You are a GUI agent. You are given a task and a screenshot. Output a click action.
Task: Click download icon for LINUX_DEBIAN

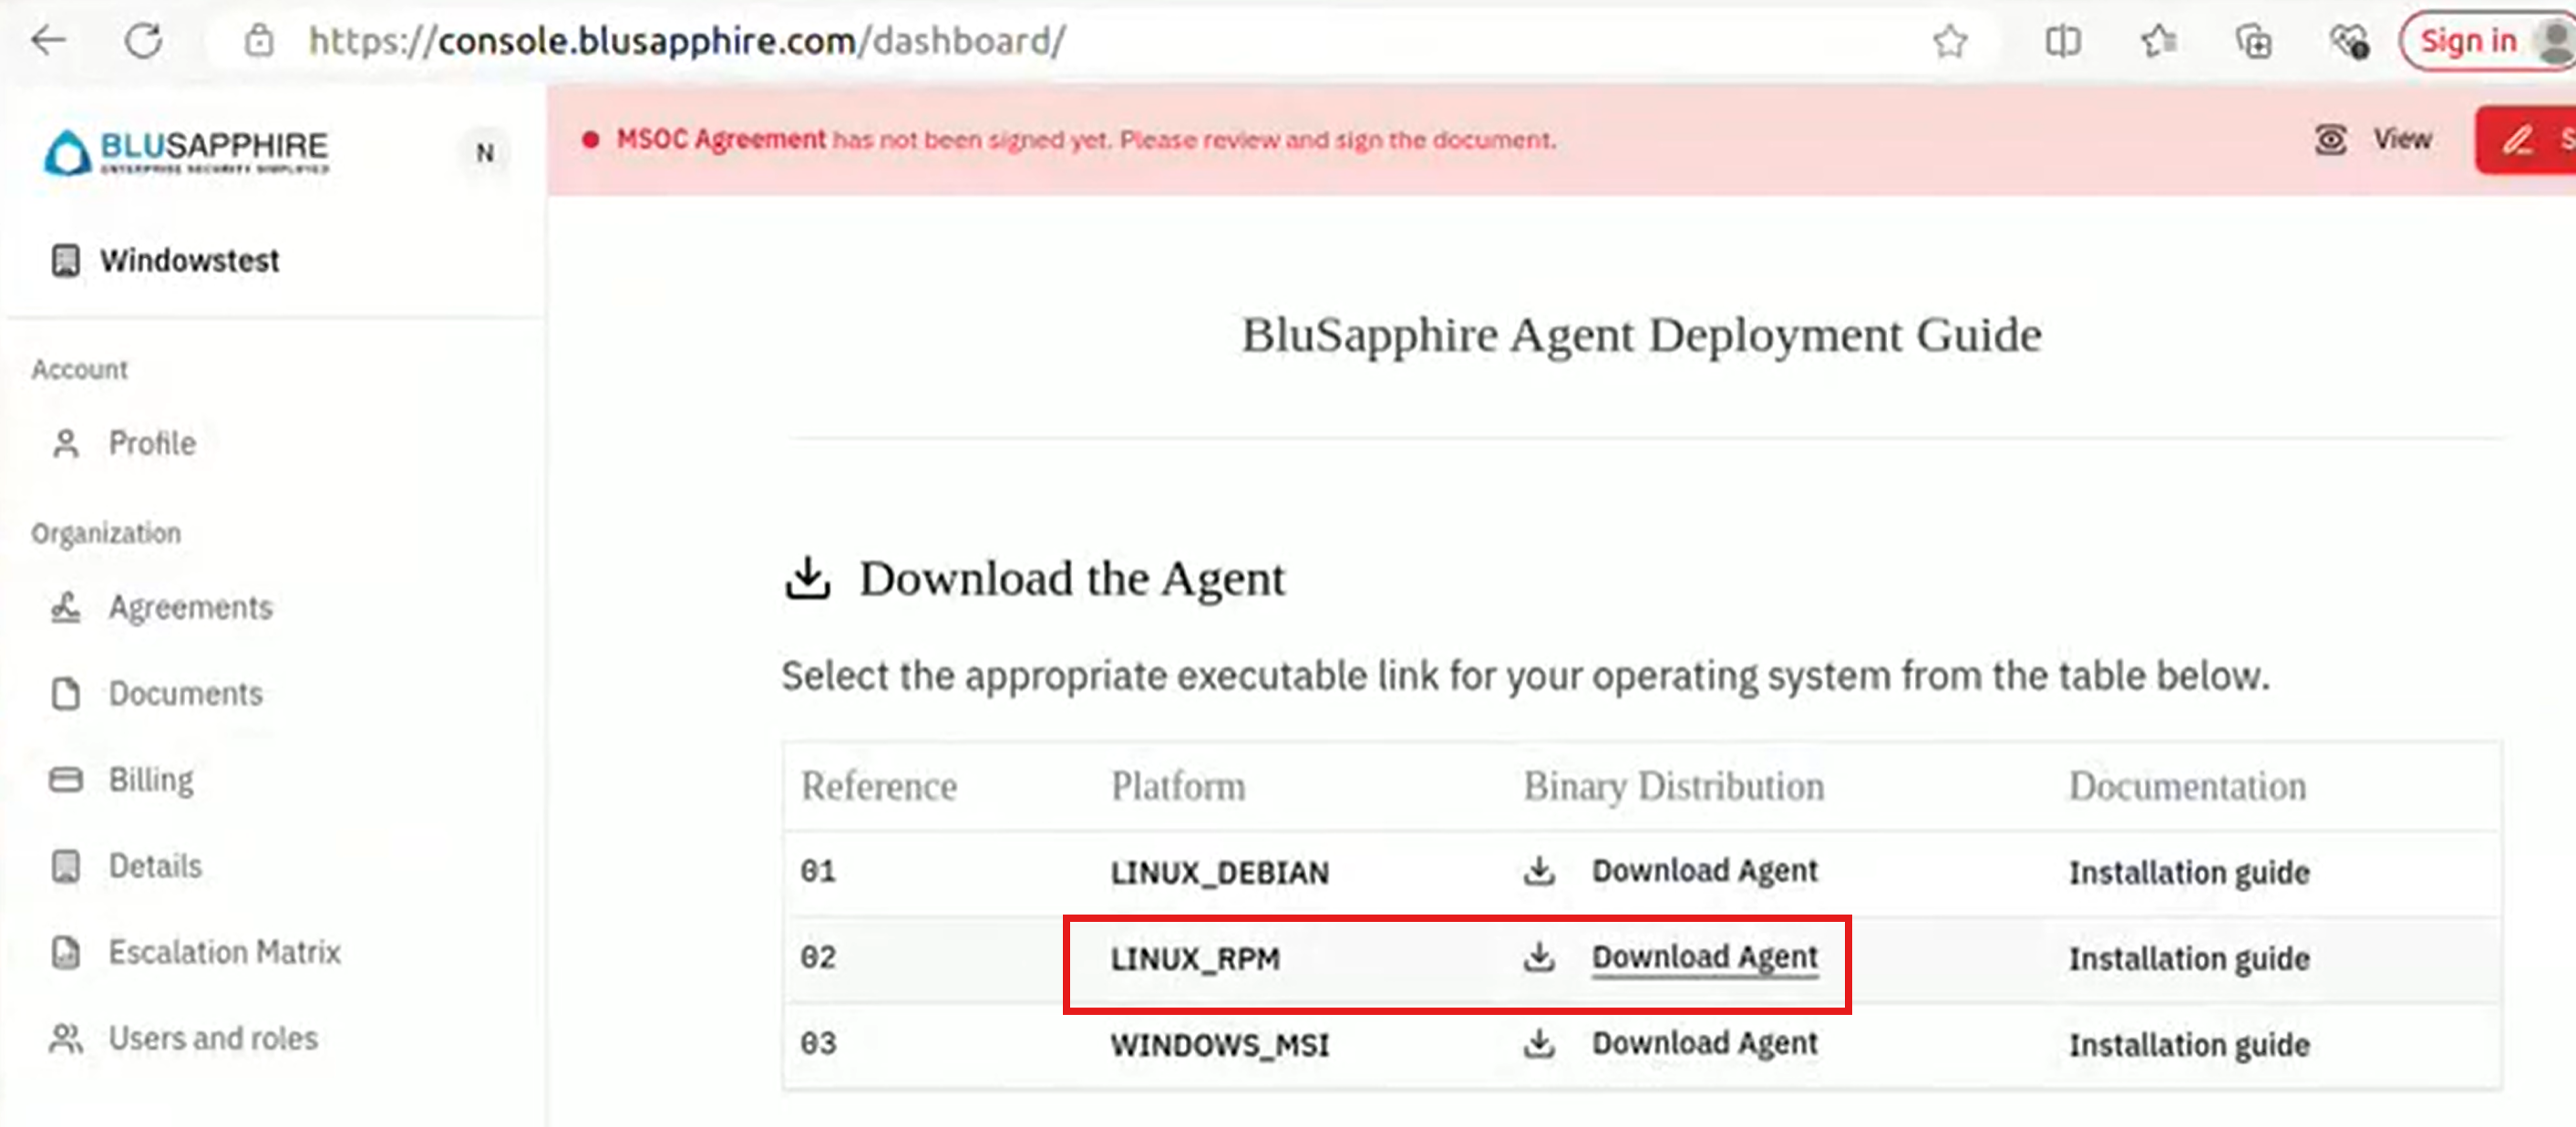pos(1539,871)
